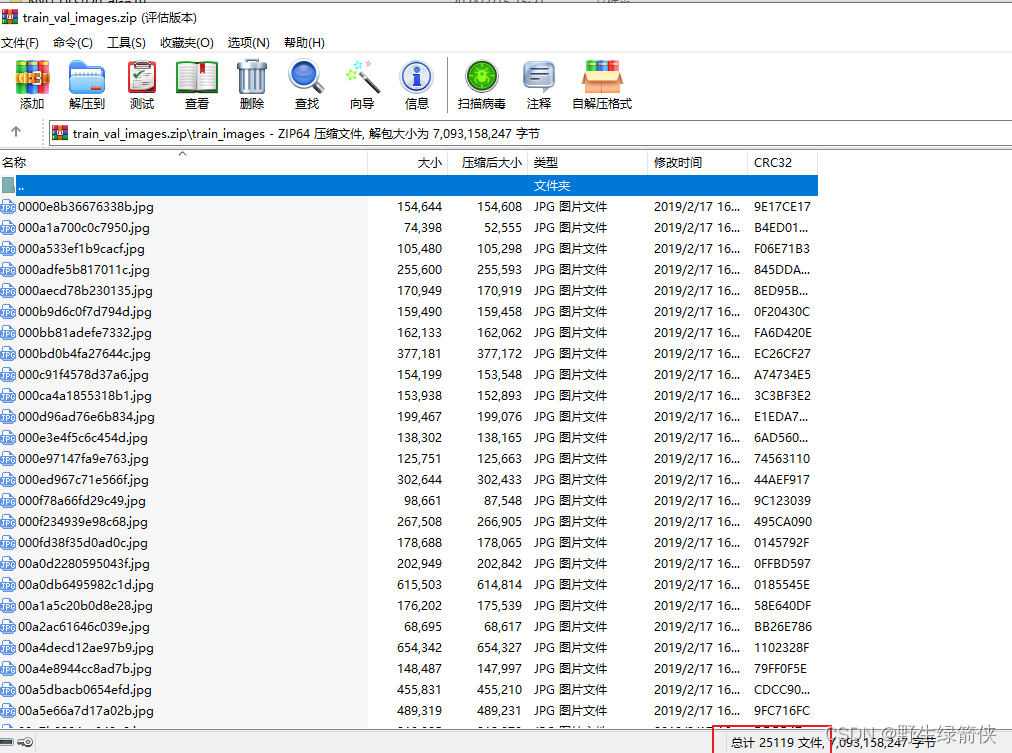Viewport: 1012px width, 753px height.
Task: Select file 000ca4a1855318b1.jpg
Action: (x=85, y=396)
